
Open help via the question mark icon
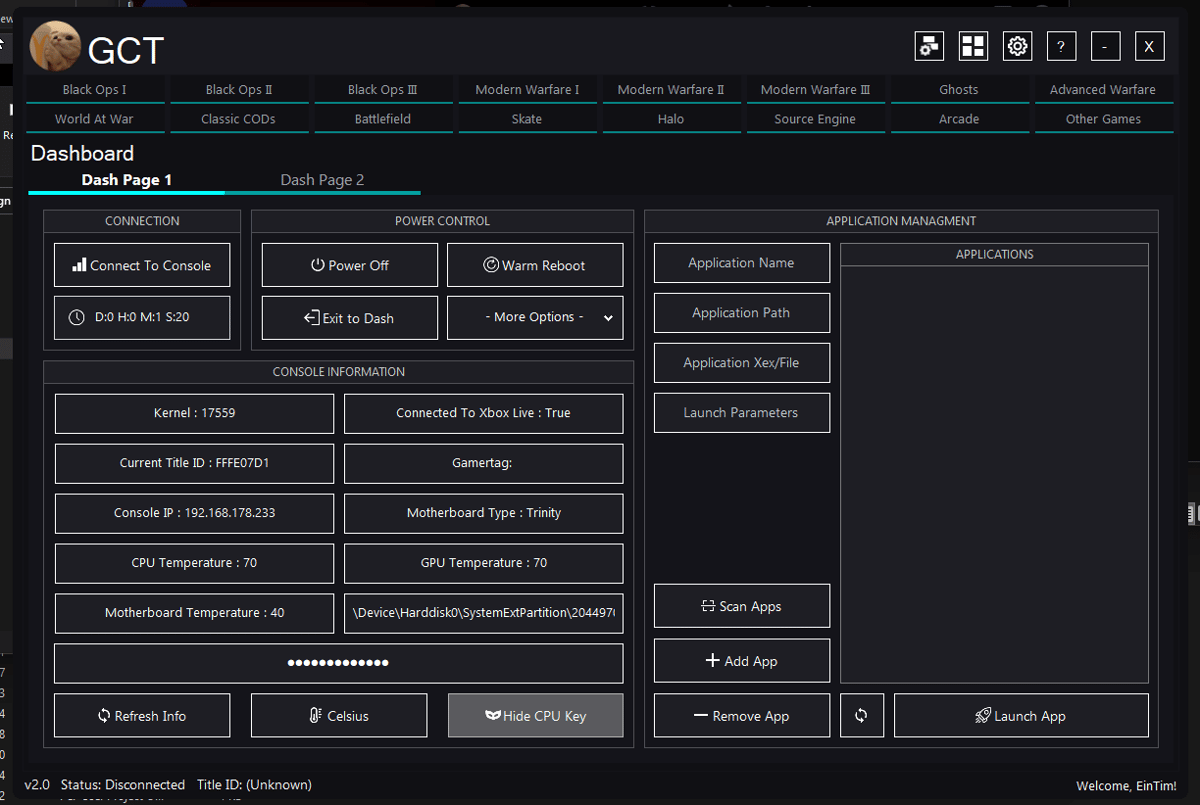click(1061, 45)
